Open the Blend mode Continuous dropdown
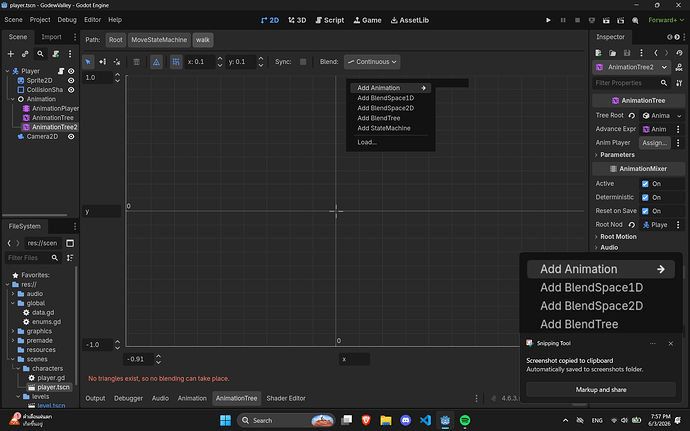Screen dimensions: 690x431 [x=372, y=62]
